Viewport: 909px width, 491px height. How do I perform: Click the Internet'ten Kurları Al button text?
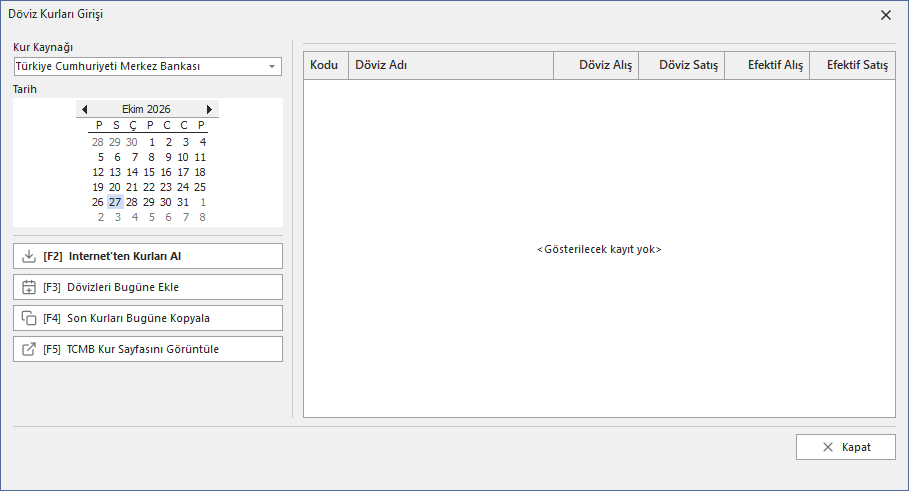pos(125,256)
